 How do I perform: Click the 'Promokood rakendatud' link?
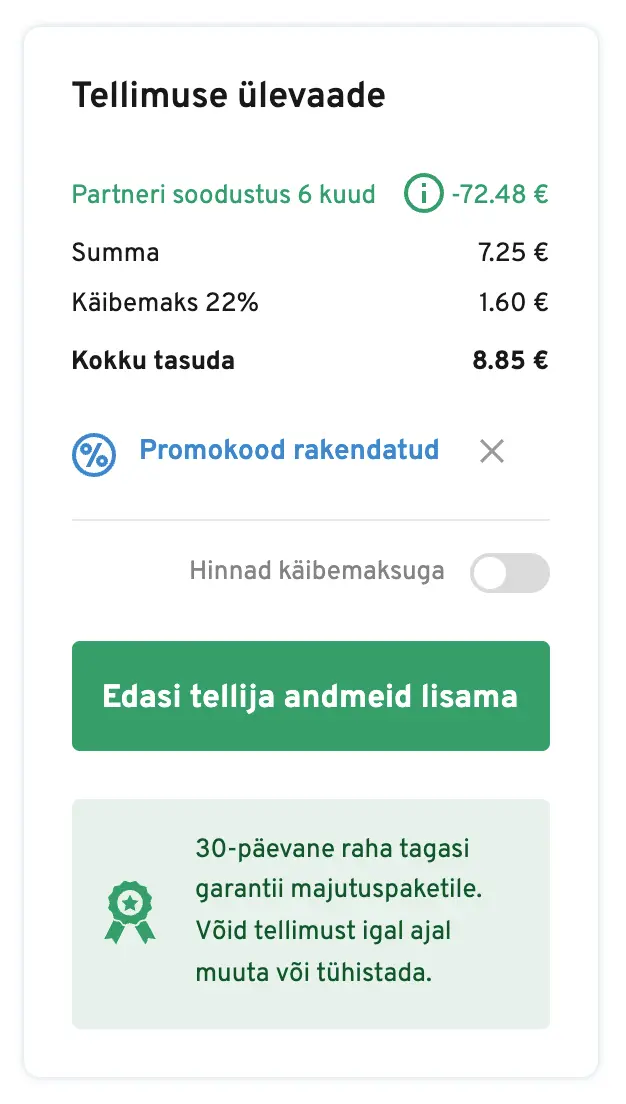[x=289, y=450]
